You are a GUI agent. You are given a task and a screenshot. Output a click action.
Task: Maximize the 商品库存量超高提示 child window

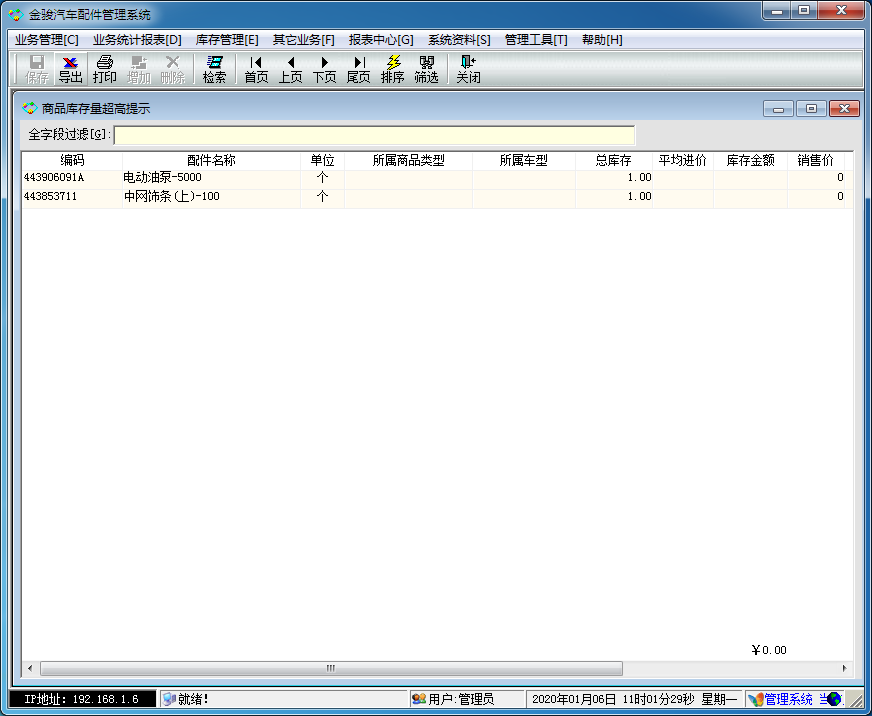[811, 108]
